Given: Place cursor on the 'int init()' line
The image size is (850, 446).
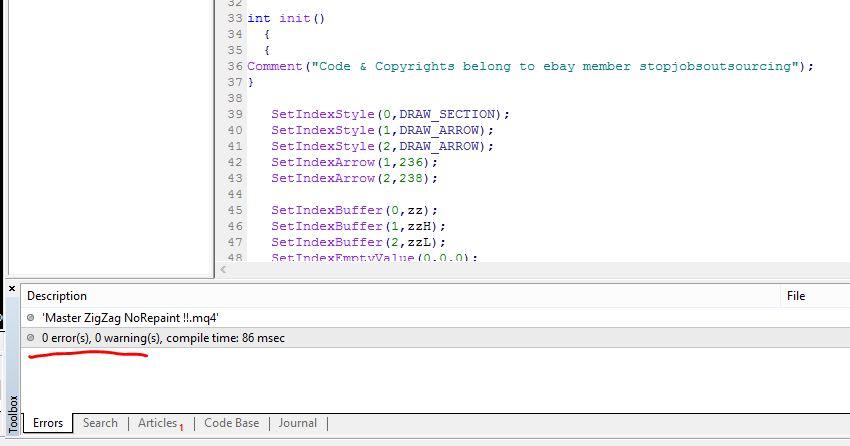Looking at the screenshot, I should point(286,18).
